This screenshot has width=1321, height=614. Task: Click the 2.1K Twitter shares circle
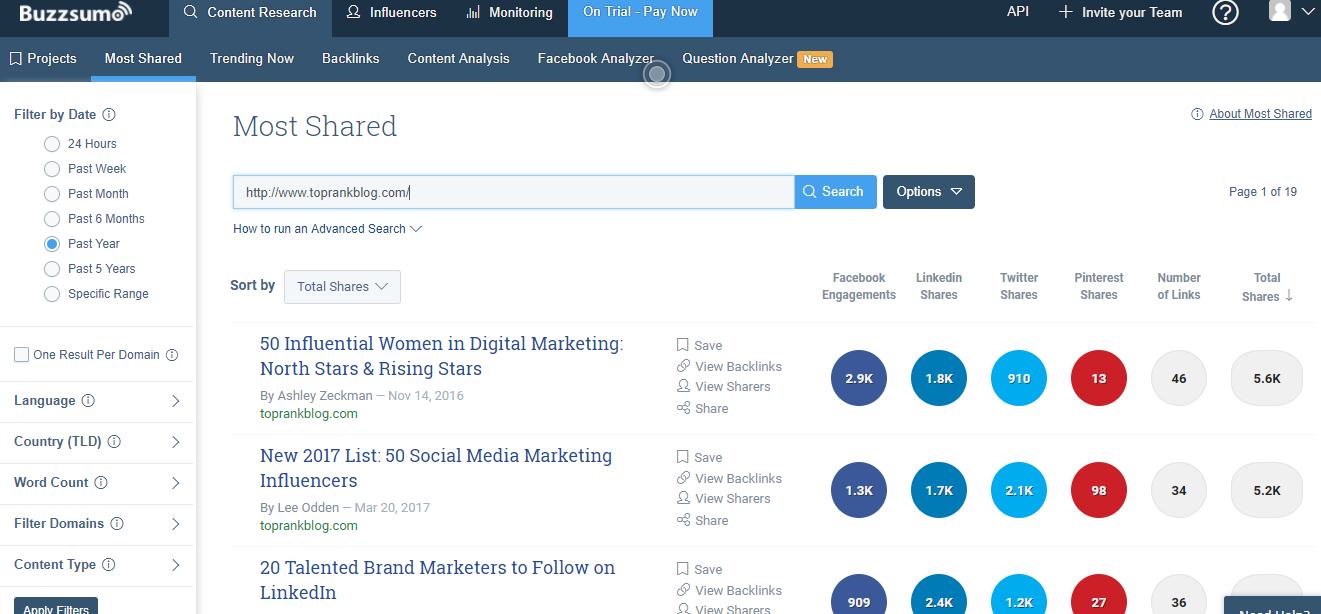coord(1019,490)
